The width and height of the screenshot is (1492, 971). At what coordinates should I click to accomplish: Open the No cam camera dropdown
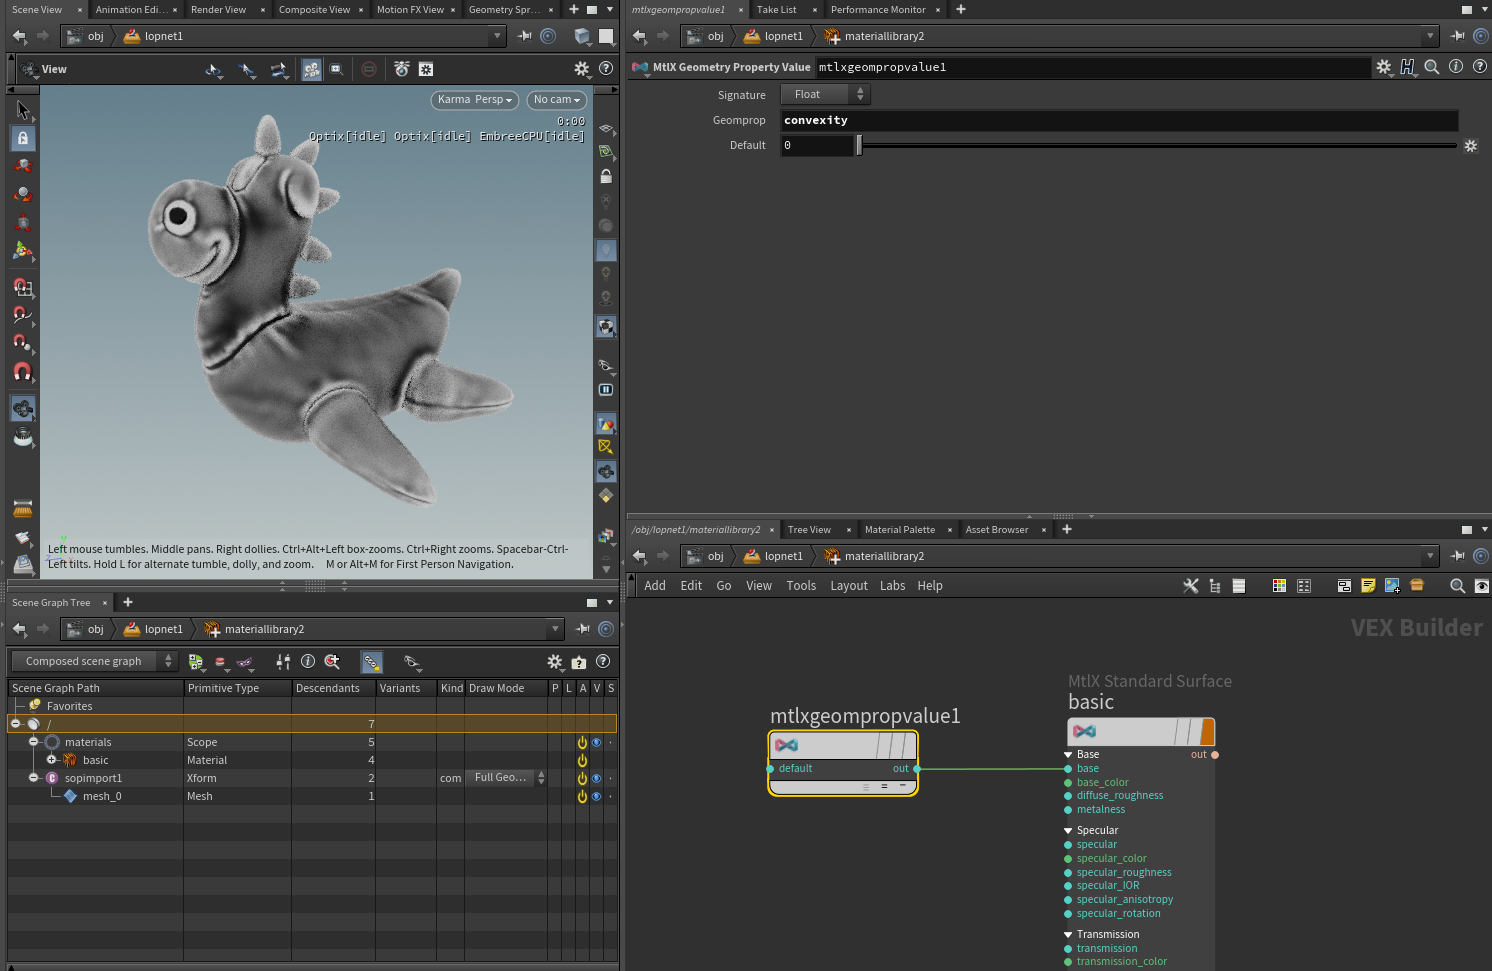pyautogui.click(x=557, y=100)
